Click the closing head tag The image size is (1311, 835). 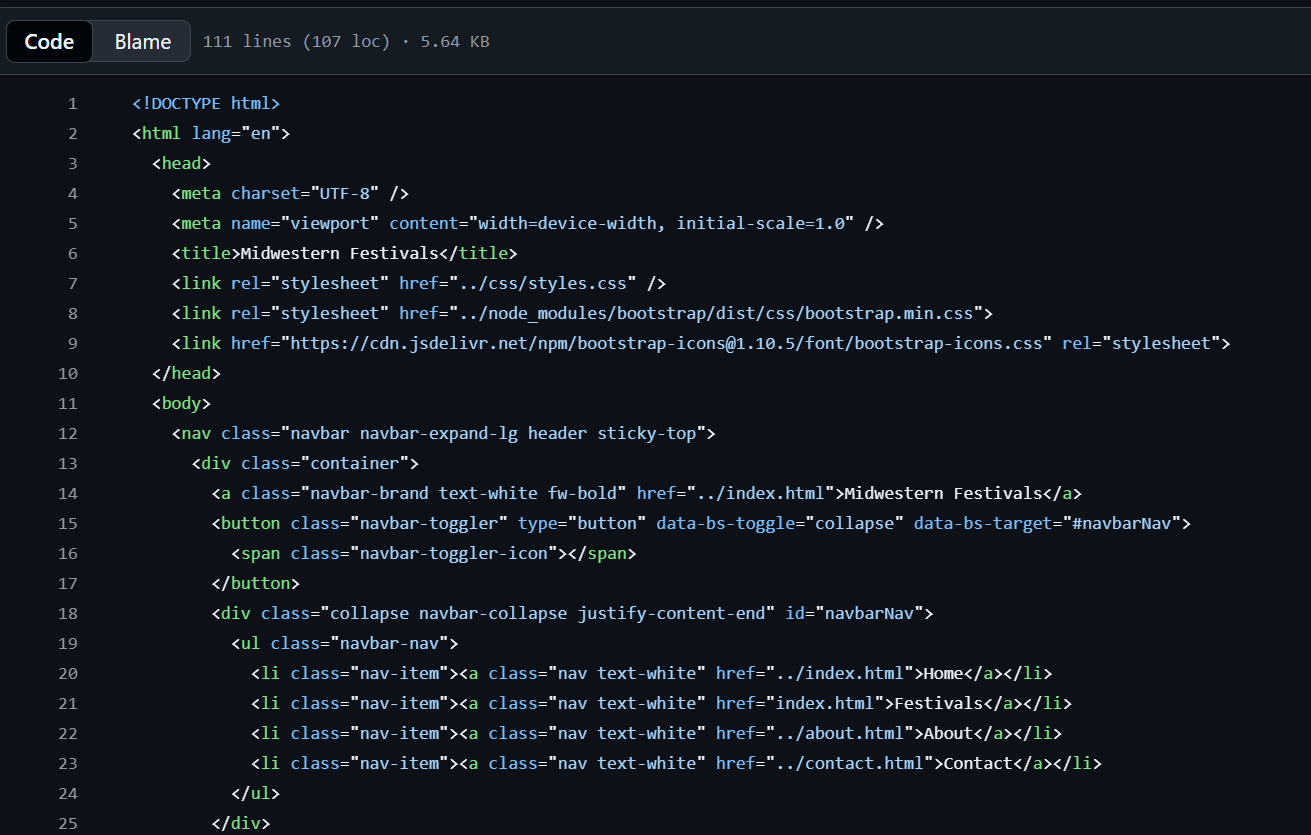[x=186, y=373]
